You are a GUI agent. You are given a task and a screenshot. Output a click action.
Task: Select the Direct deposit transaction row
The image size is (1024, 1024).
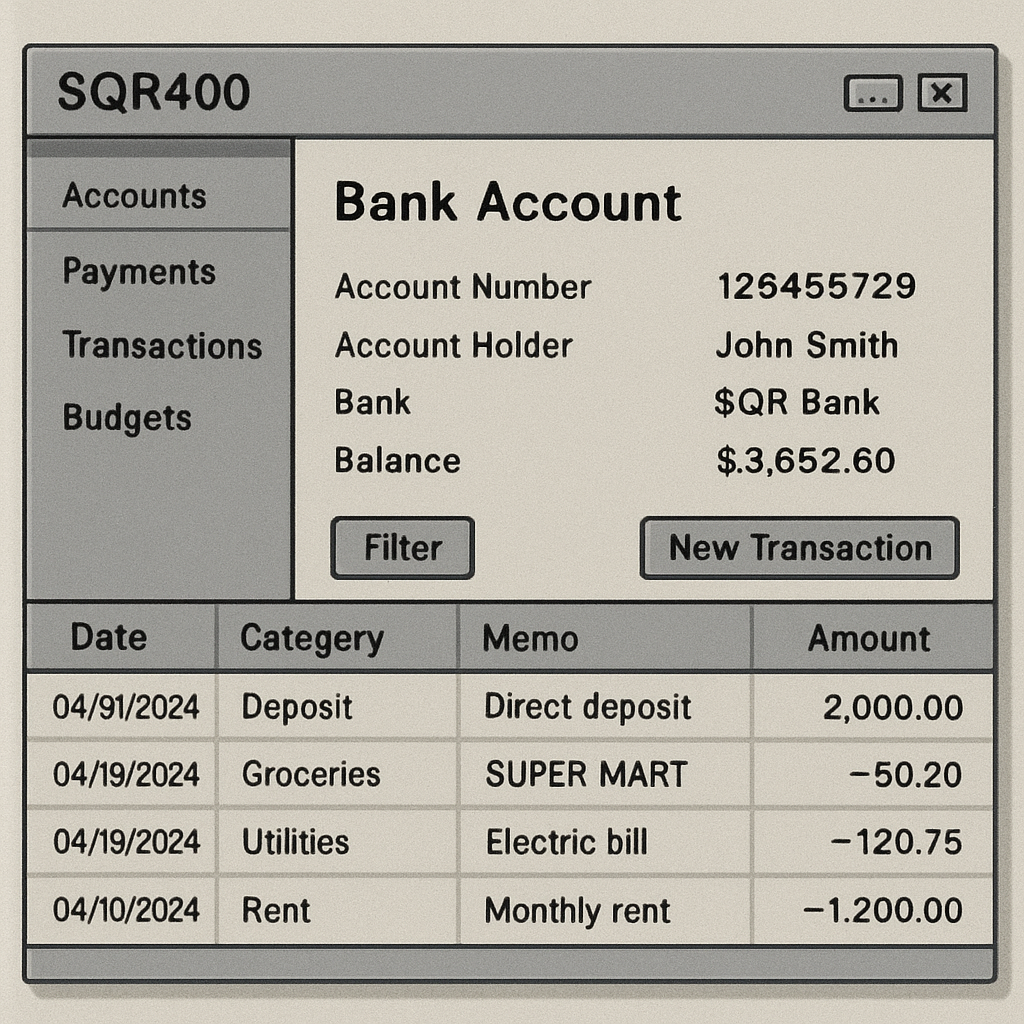tap(587, 707)
